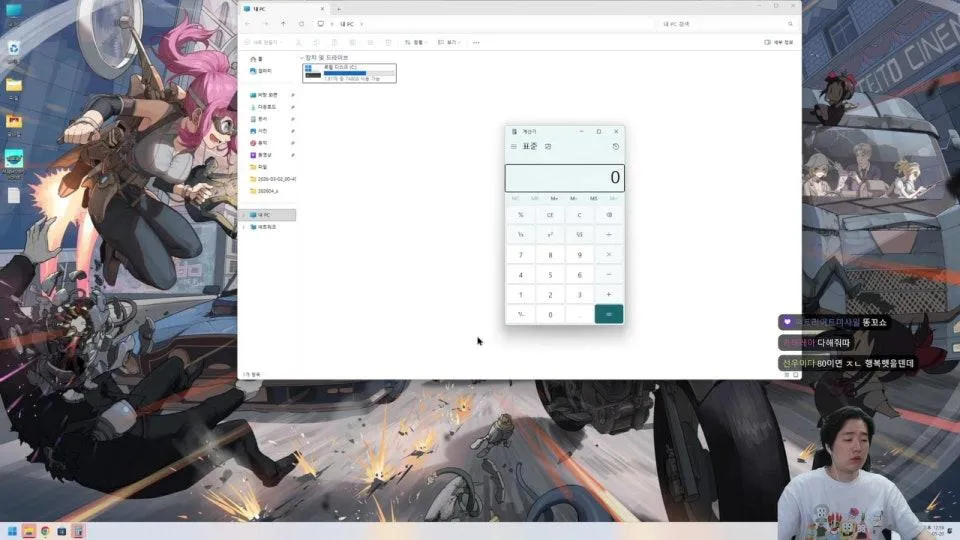The height and width of the screenshot is (540, 960).
Task: Click the multiply key in calculator
Action: (x=609, y=255)
